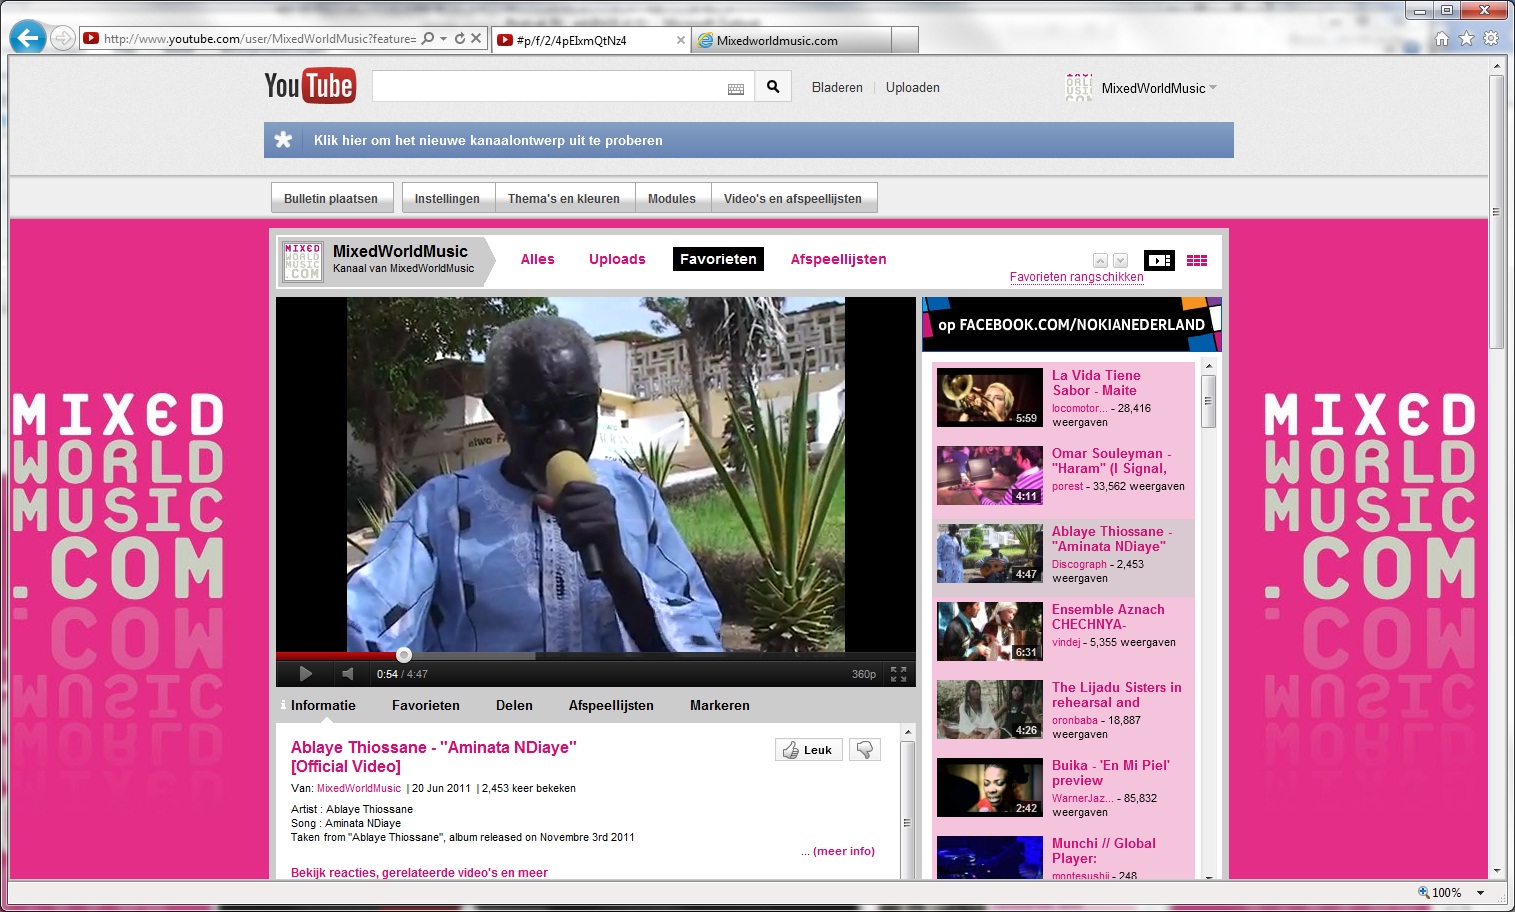1515x912 pixels.
Task: Click the YouTube logo
Action: tap(309, 86)
